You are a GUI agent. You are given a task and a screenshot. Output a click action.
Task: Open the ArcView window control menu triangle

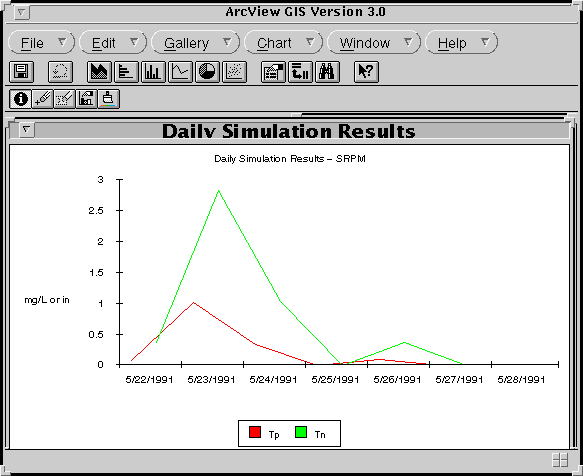22,12
